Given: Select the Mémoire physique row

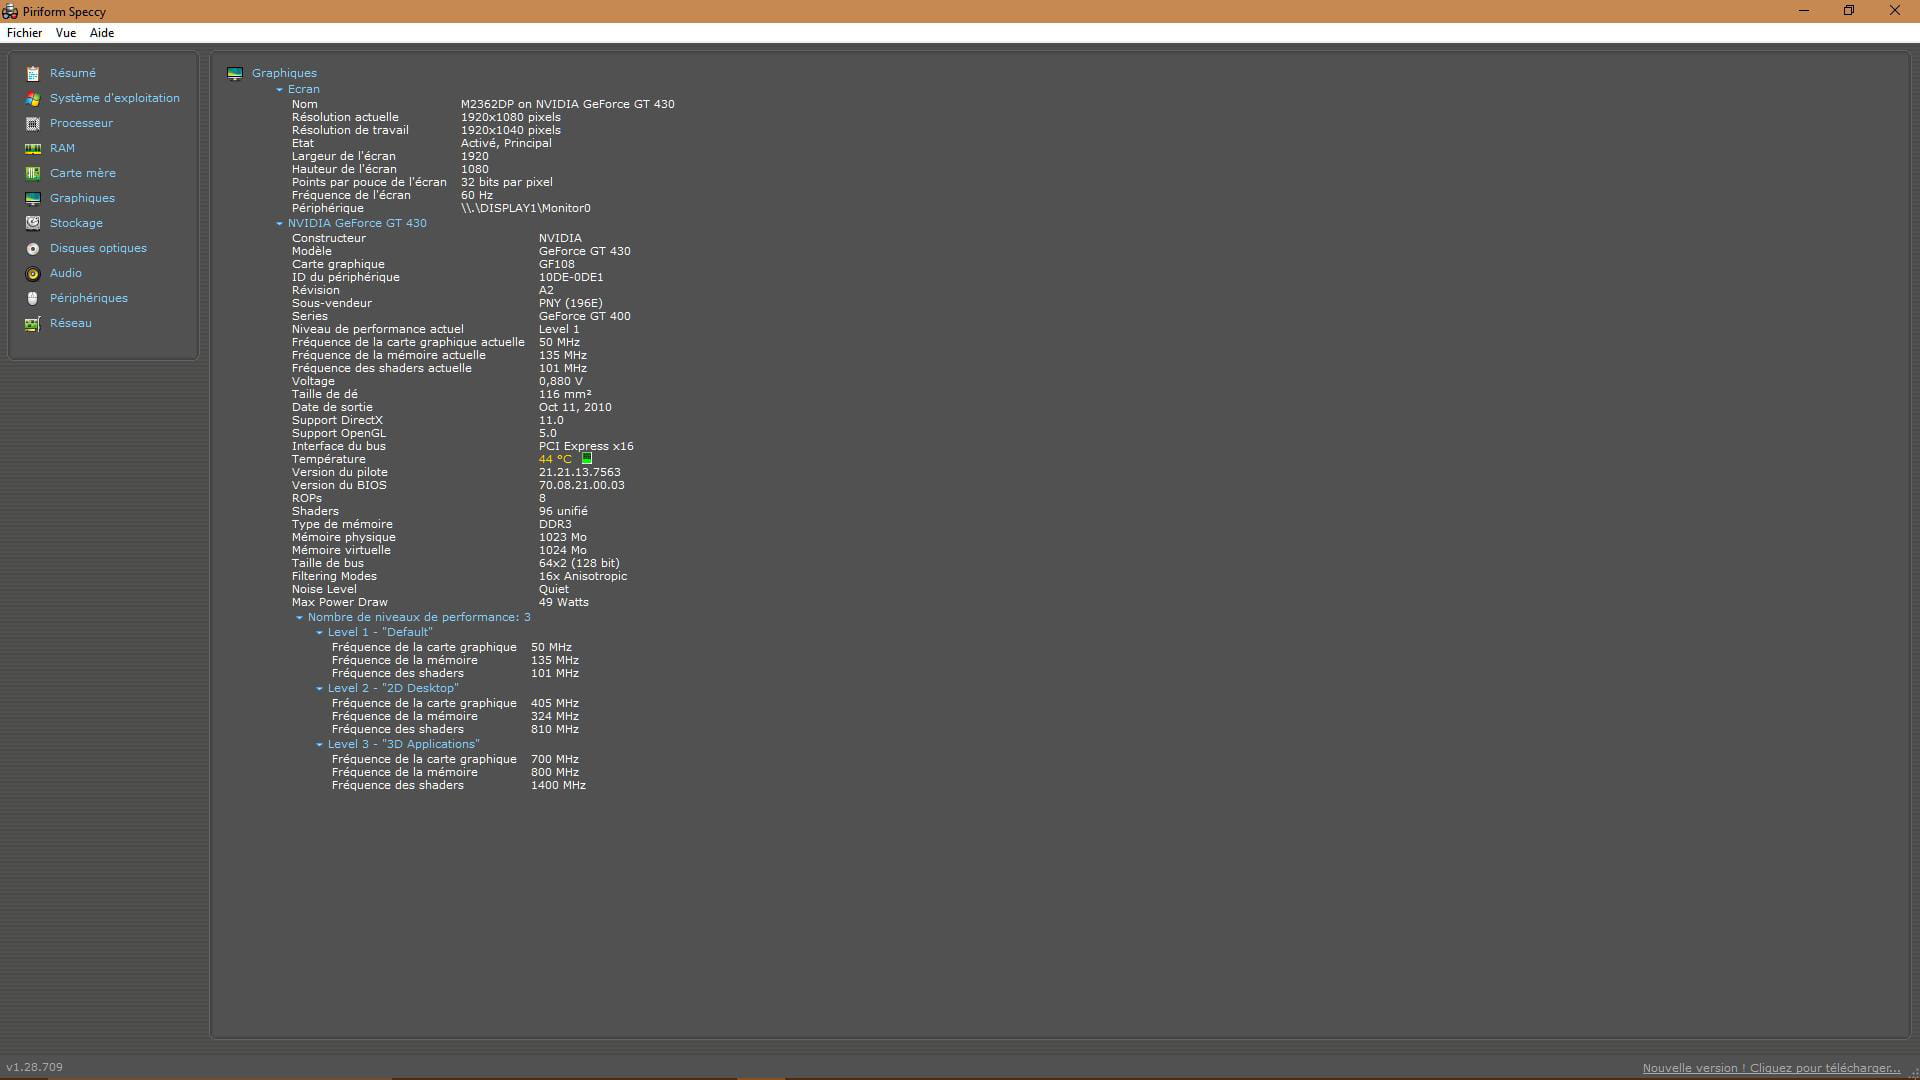Looking at the screenshot, I should [x=439, y=537].
